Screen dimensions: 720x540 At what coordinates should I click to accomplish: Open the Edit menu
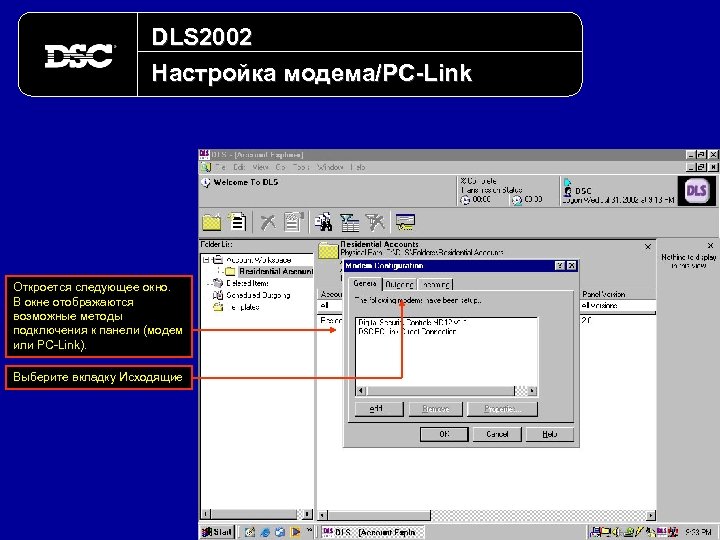(239, 167)
